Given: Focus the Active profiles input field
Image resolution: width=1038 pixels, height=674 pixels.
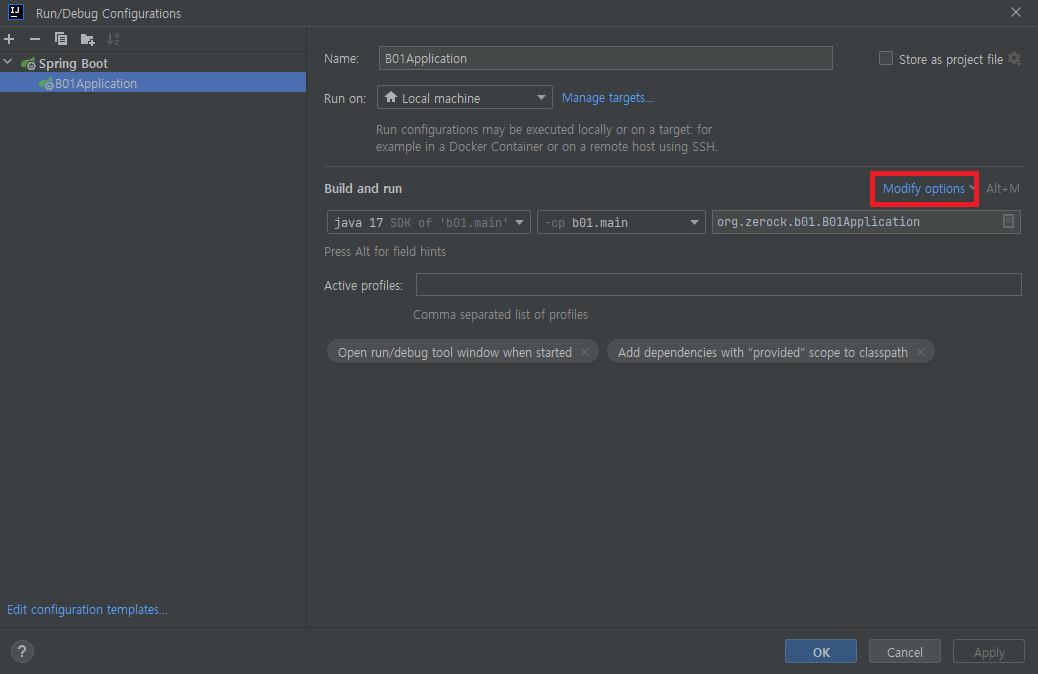Looking at the screenshot, I should [x=718, y=285].
